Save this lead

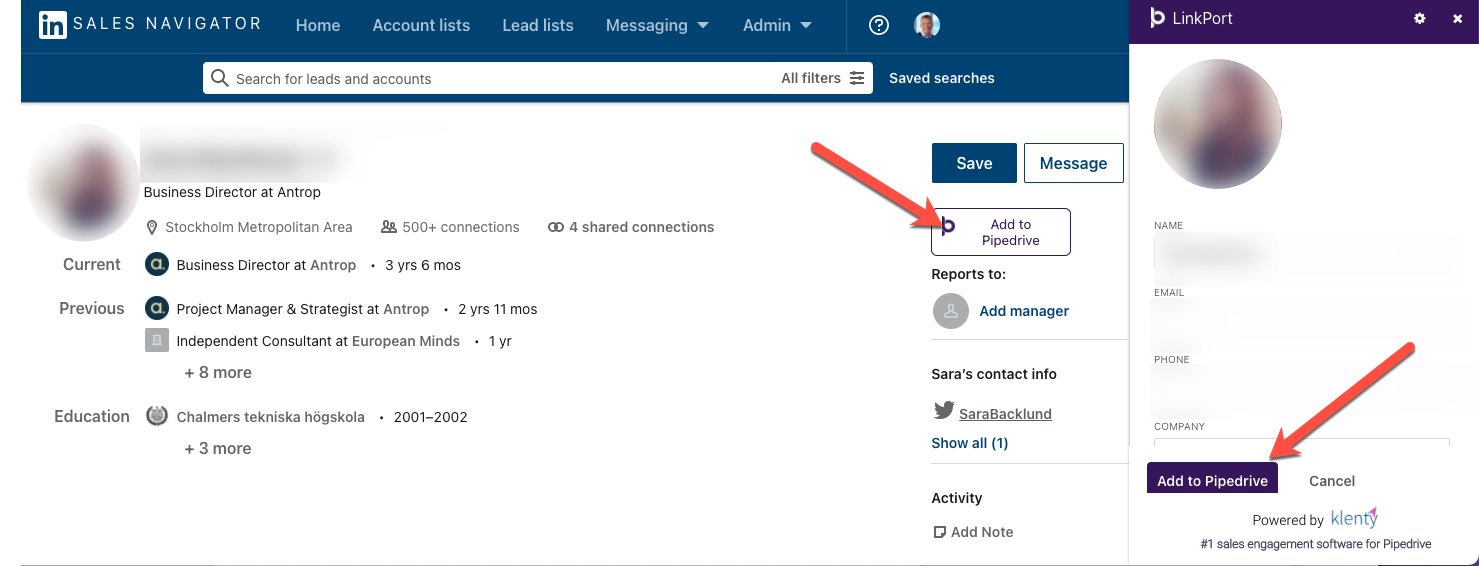(x=974, y=163)
